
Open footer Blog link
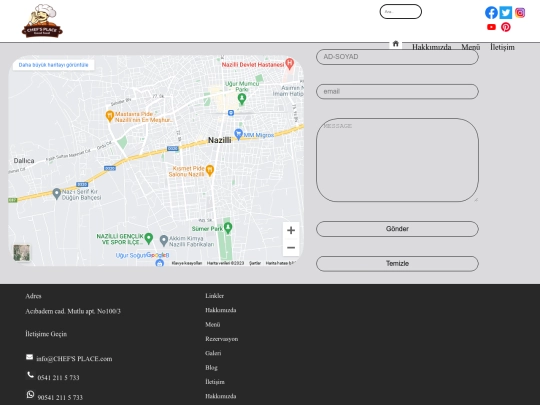coord(211,367)
